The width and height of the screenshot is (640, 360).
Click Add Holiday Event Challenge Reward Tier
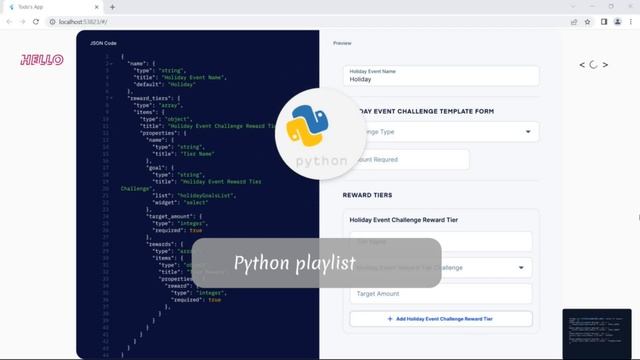(441, 319)
